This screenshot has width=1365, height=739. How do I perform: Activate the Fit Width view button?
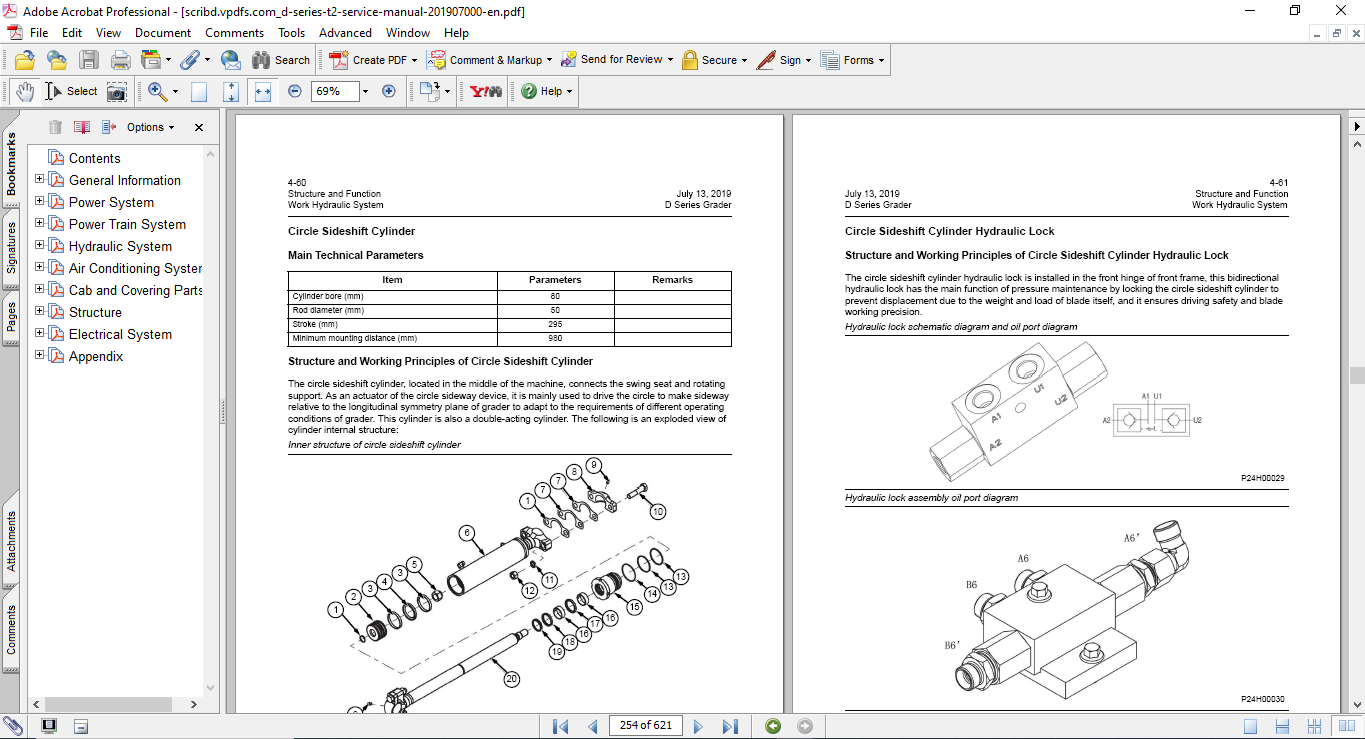click(x=263, y=91)
